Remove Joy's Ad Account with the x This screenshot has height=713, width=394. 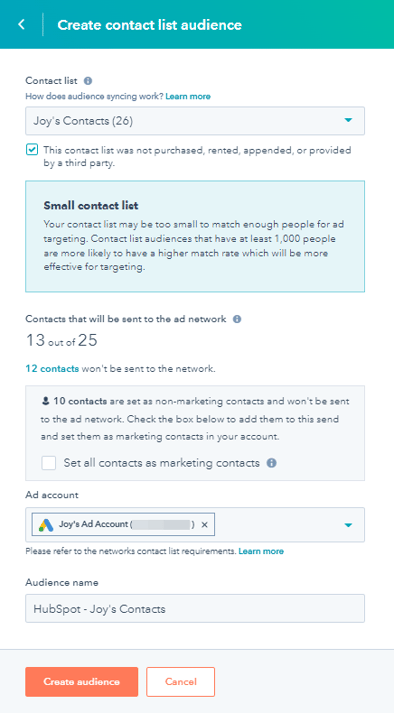204,525
